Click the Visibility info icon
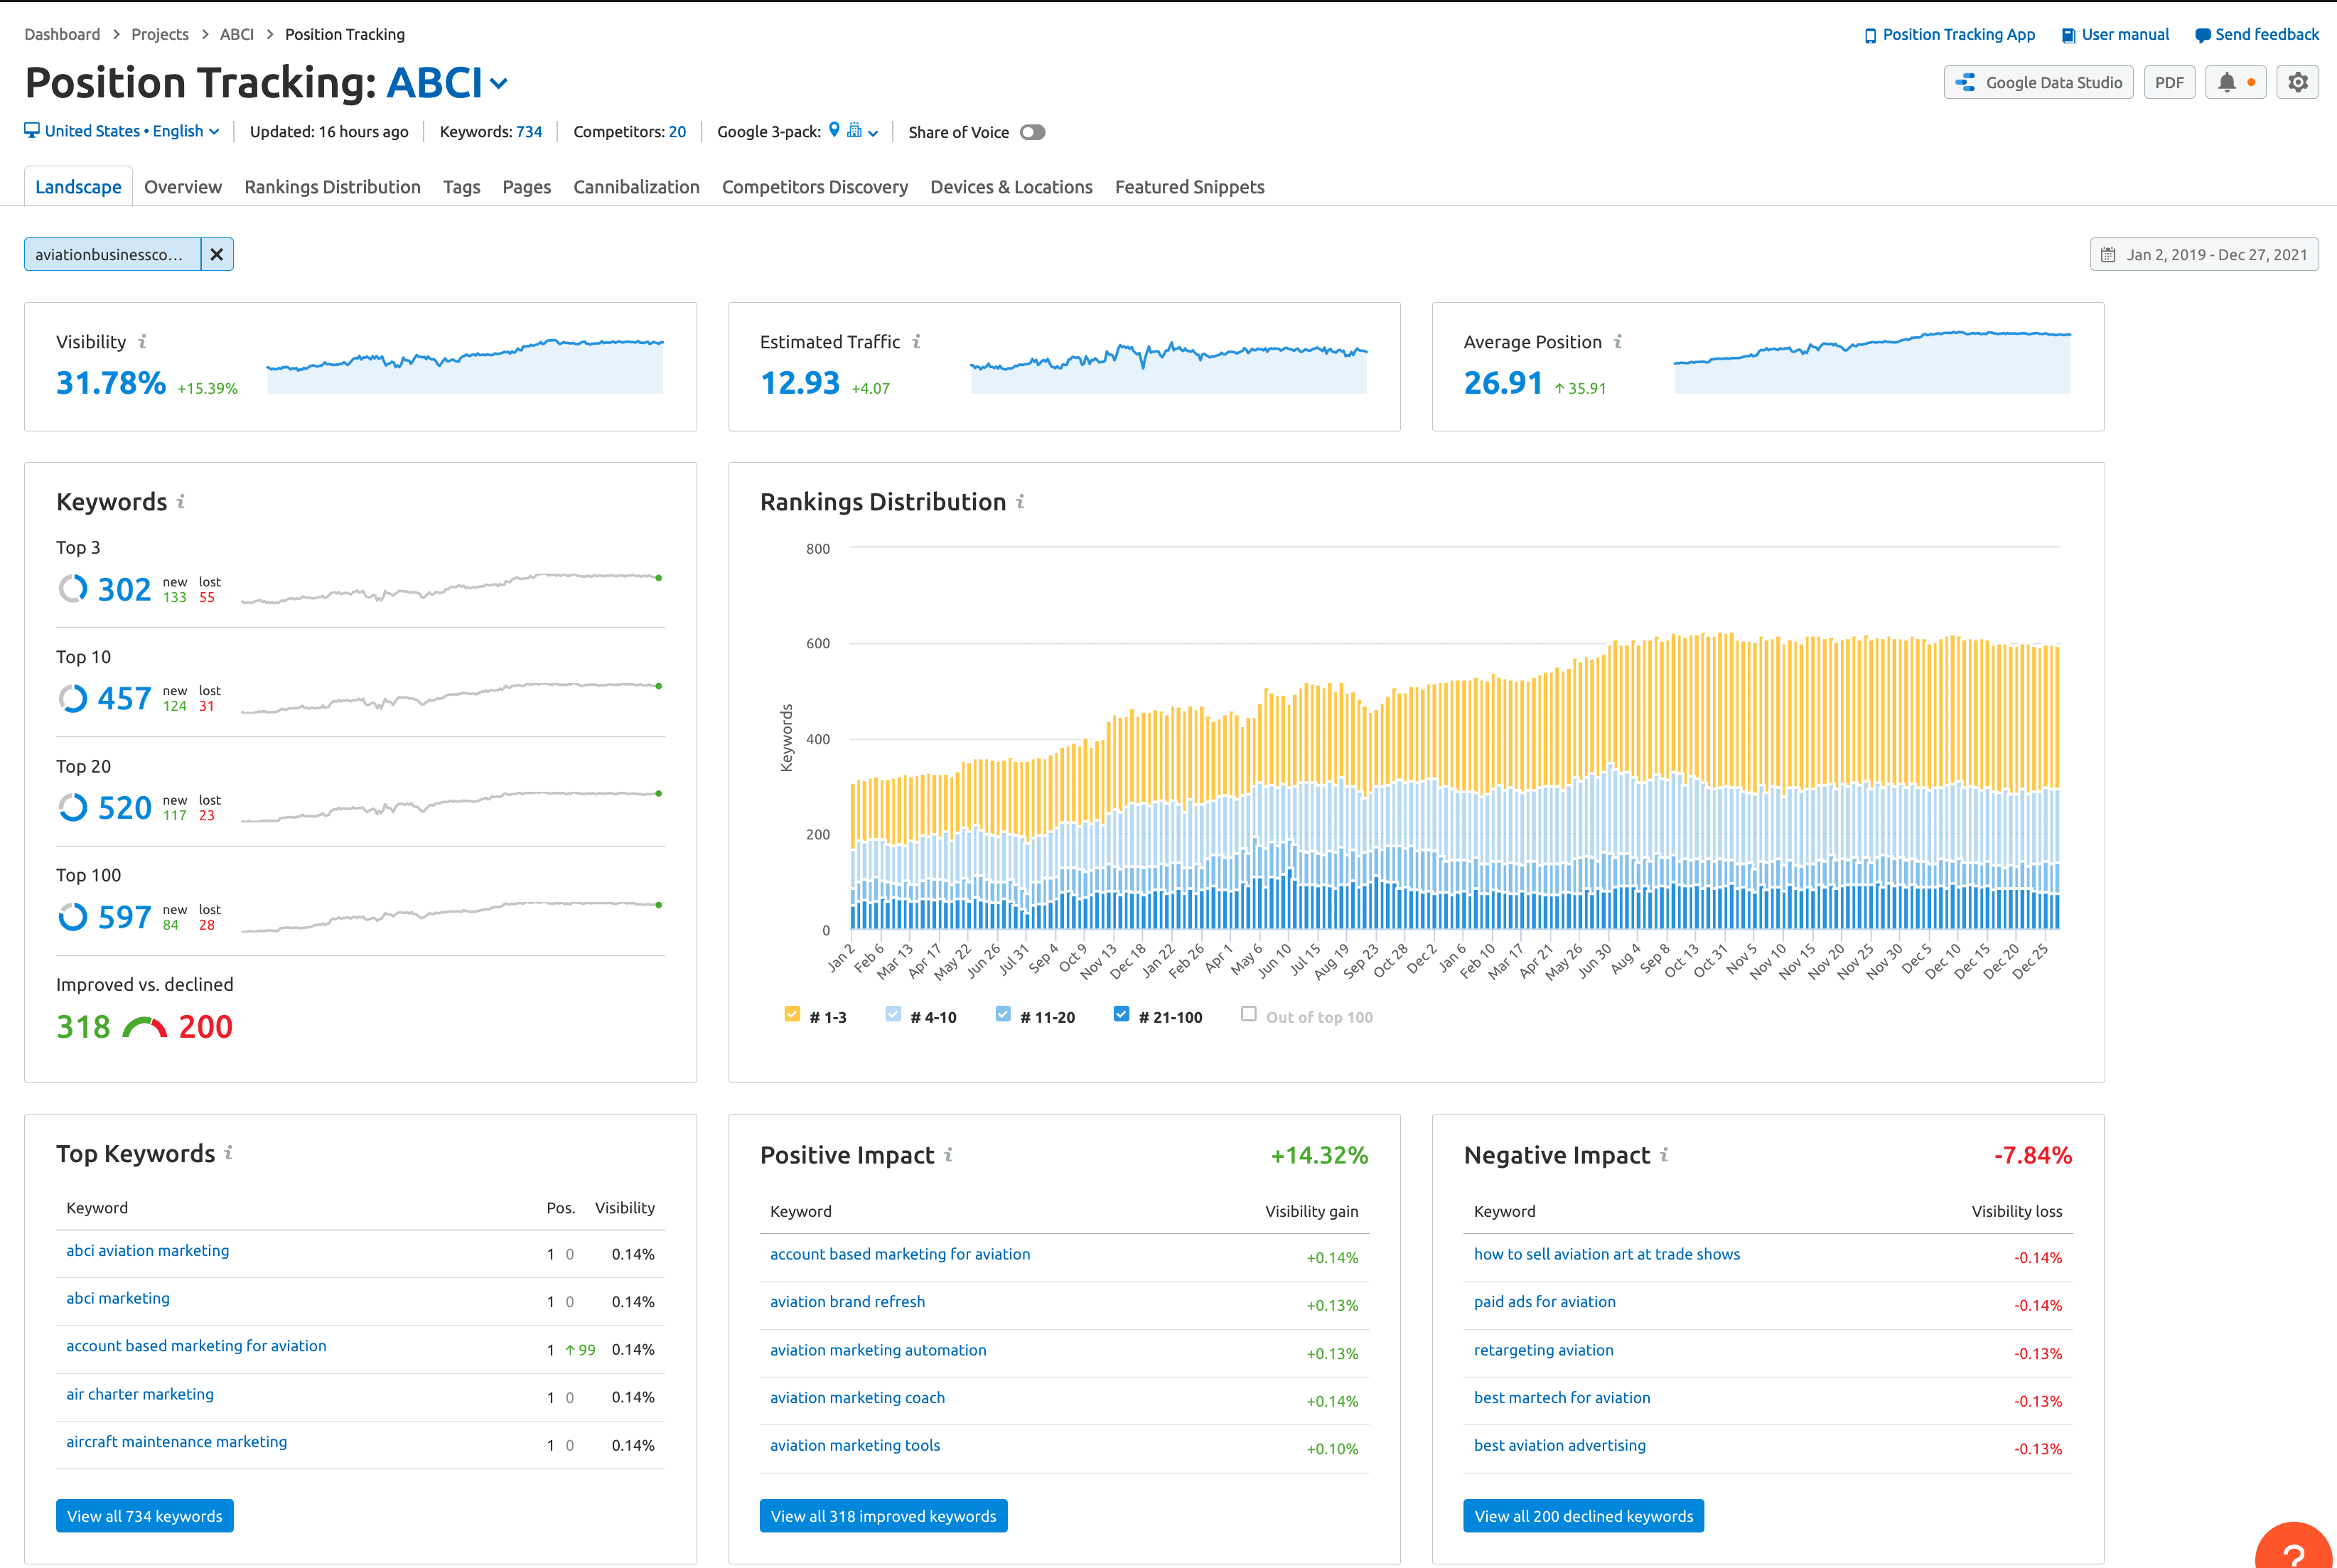 [142, 342]
